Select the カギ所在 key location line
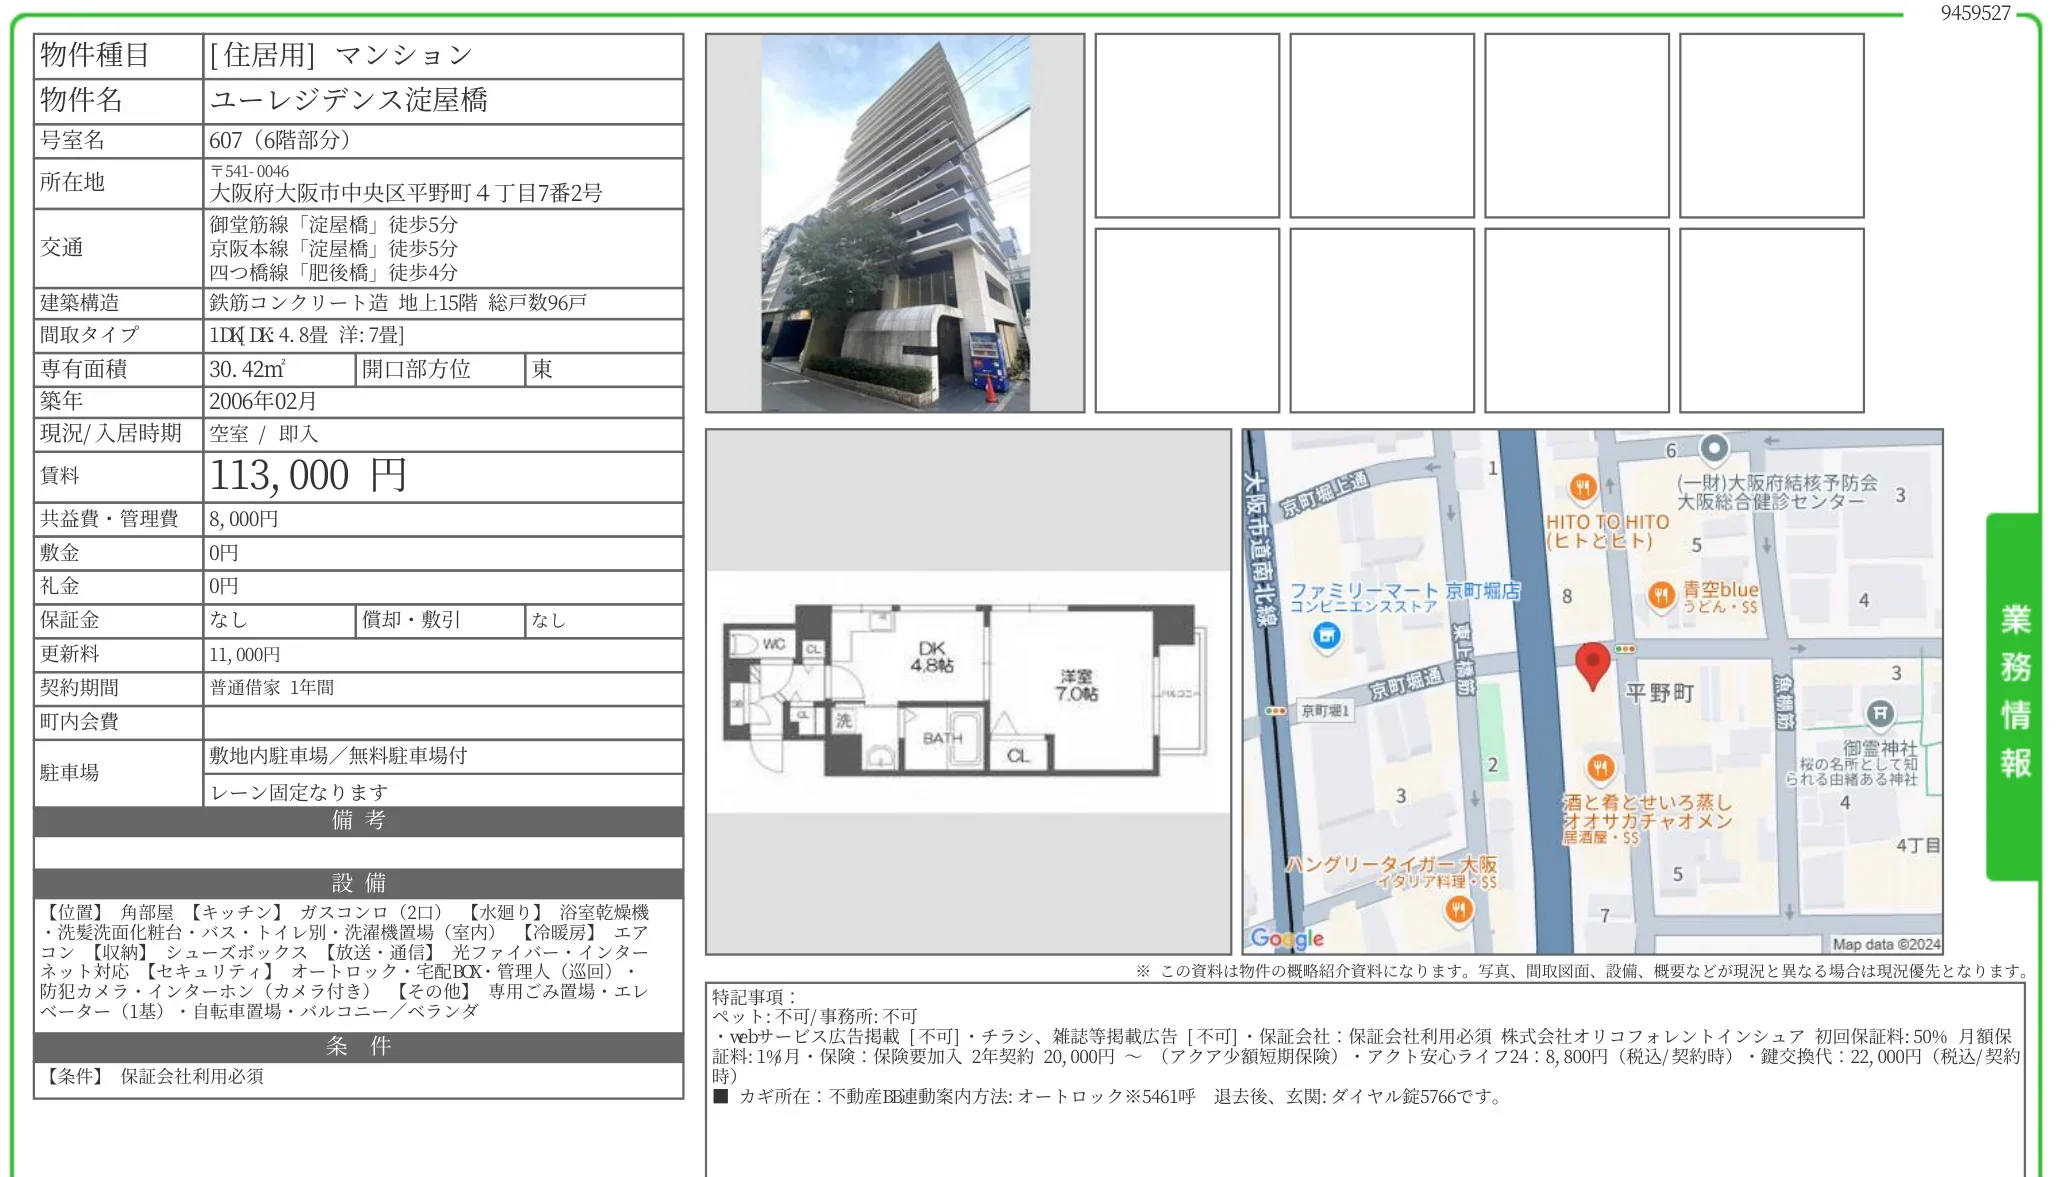The image size is (2056, 1177). (x=1108, y=1096)
